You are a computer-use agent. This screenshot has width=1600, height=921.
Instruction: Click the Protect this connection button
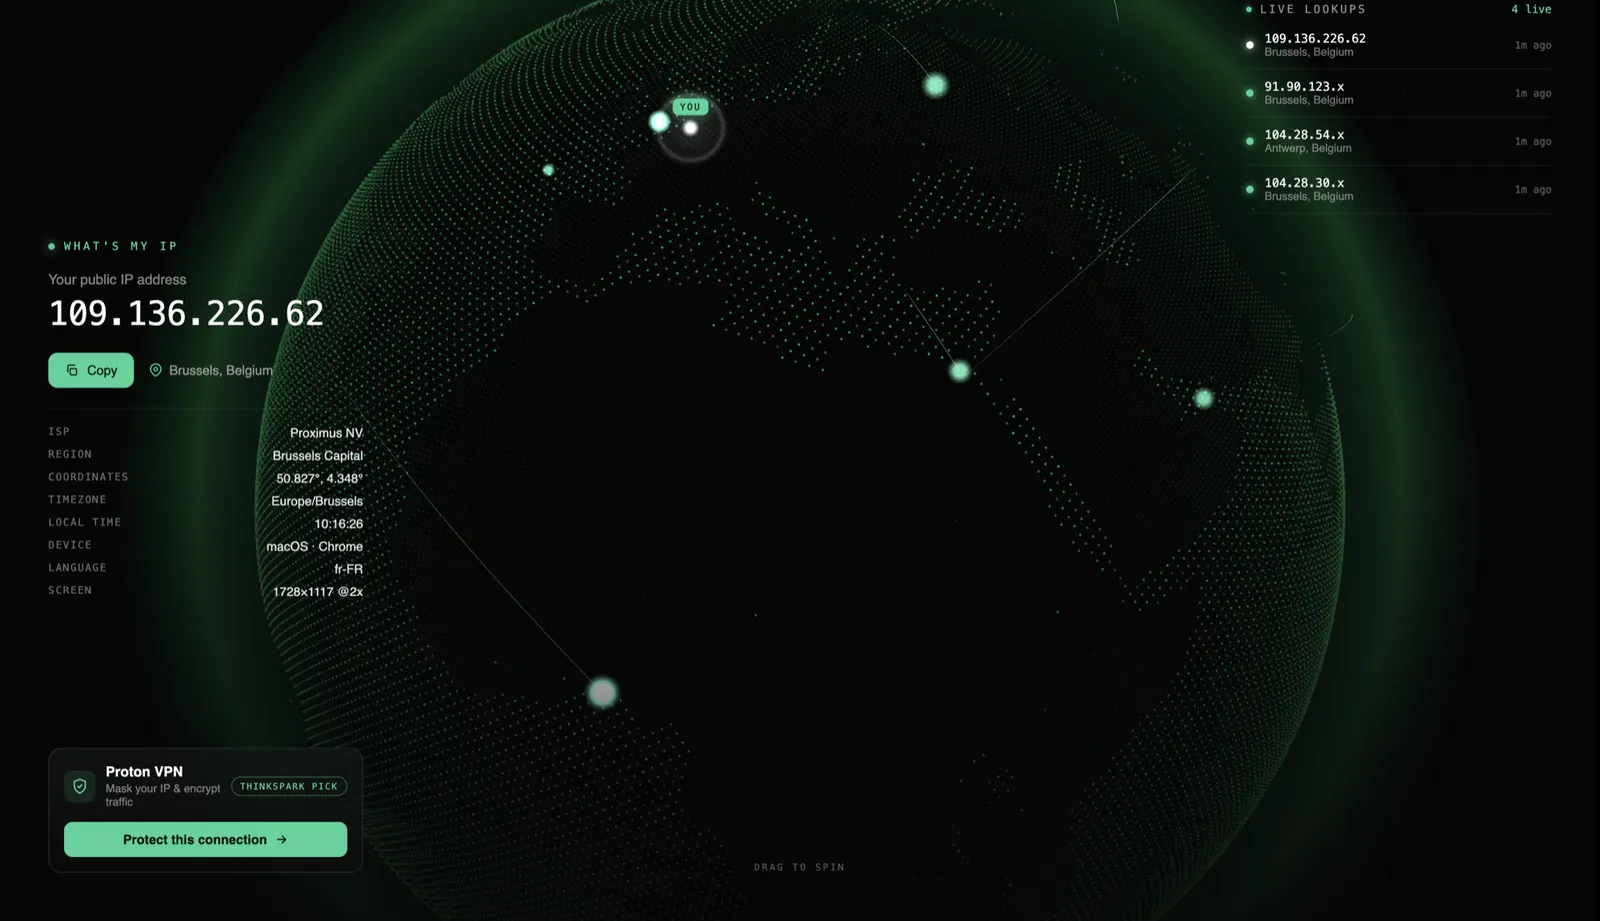[x=205, y=840]
